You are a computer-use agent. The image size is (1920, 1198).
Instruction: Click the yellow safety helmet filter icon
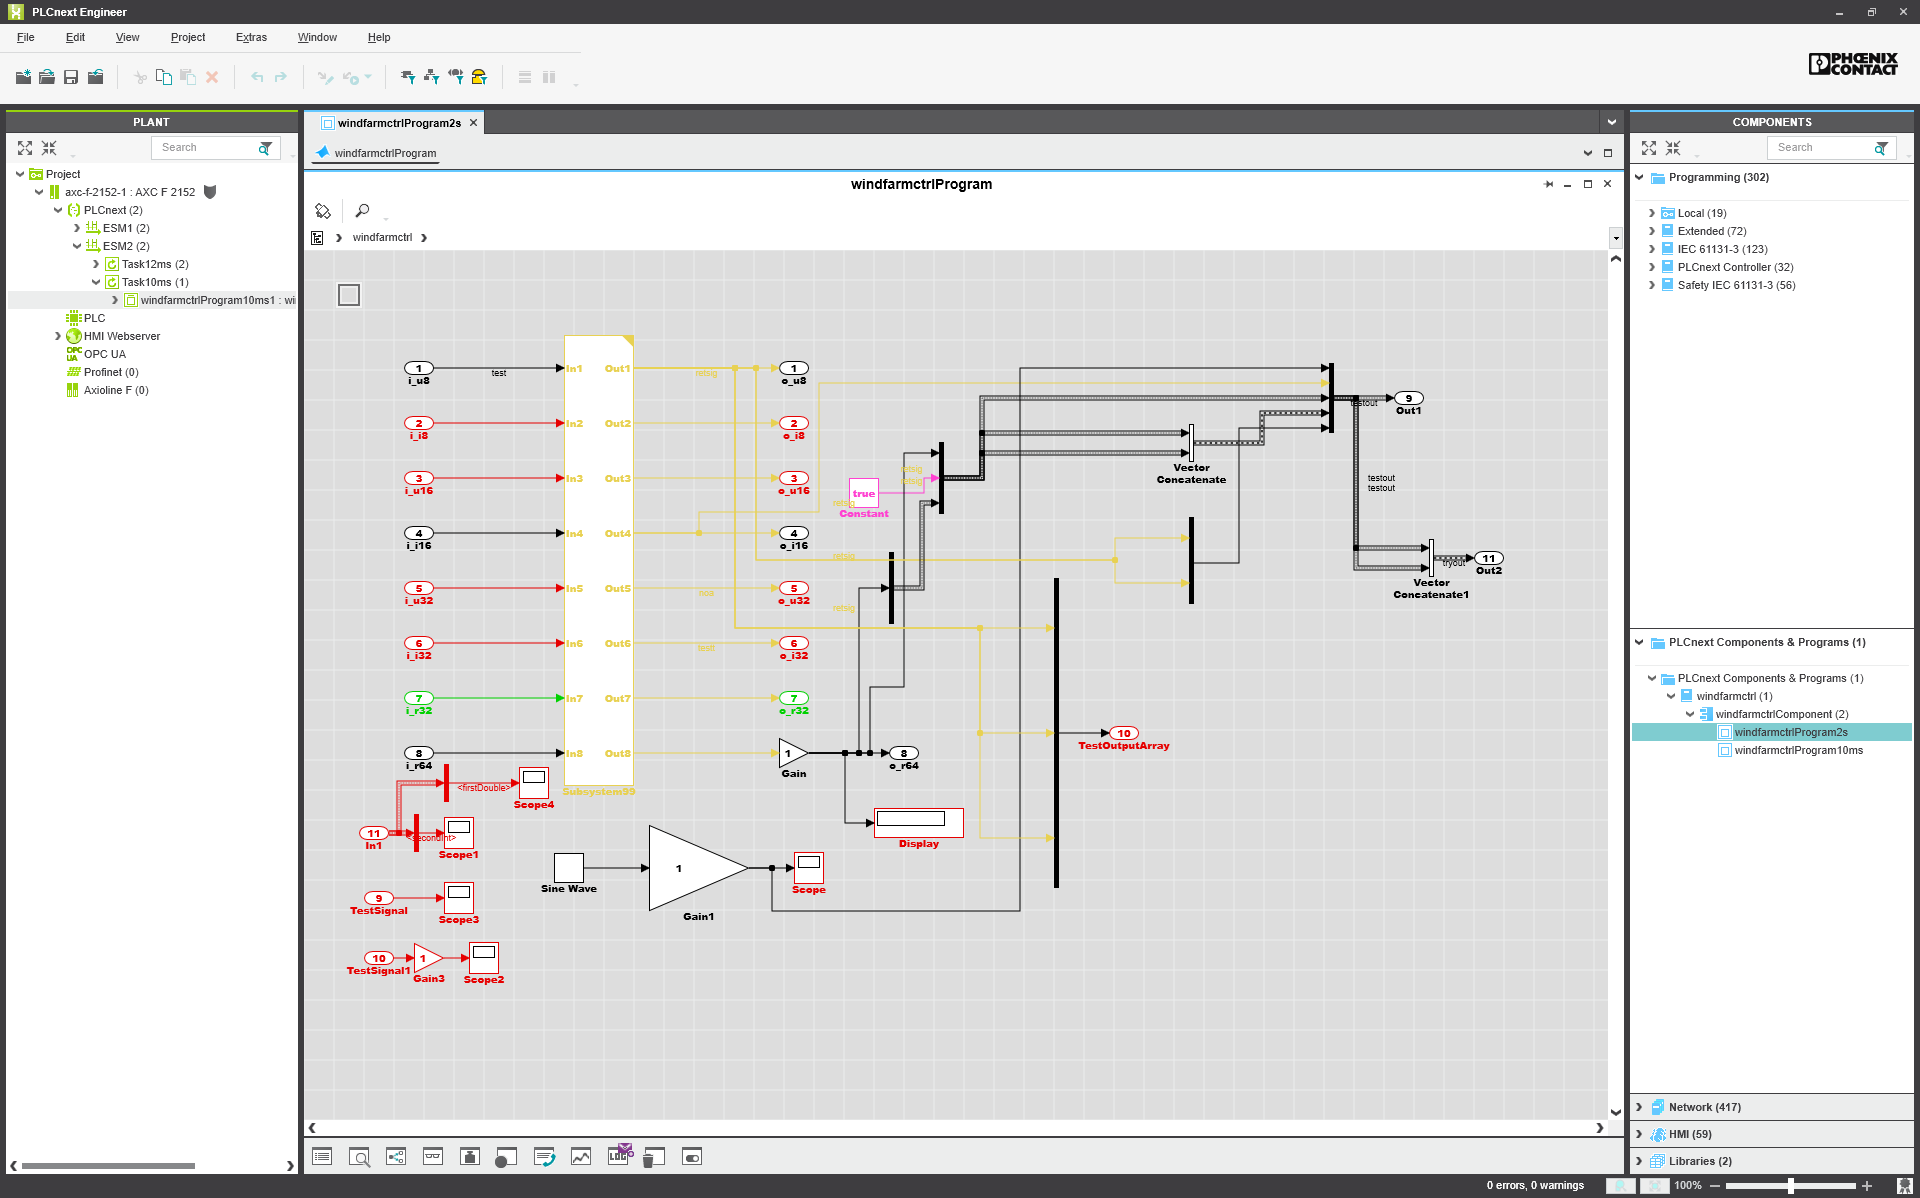(480, 77)
